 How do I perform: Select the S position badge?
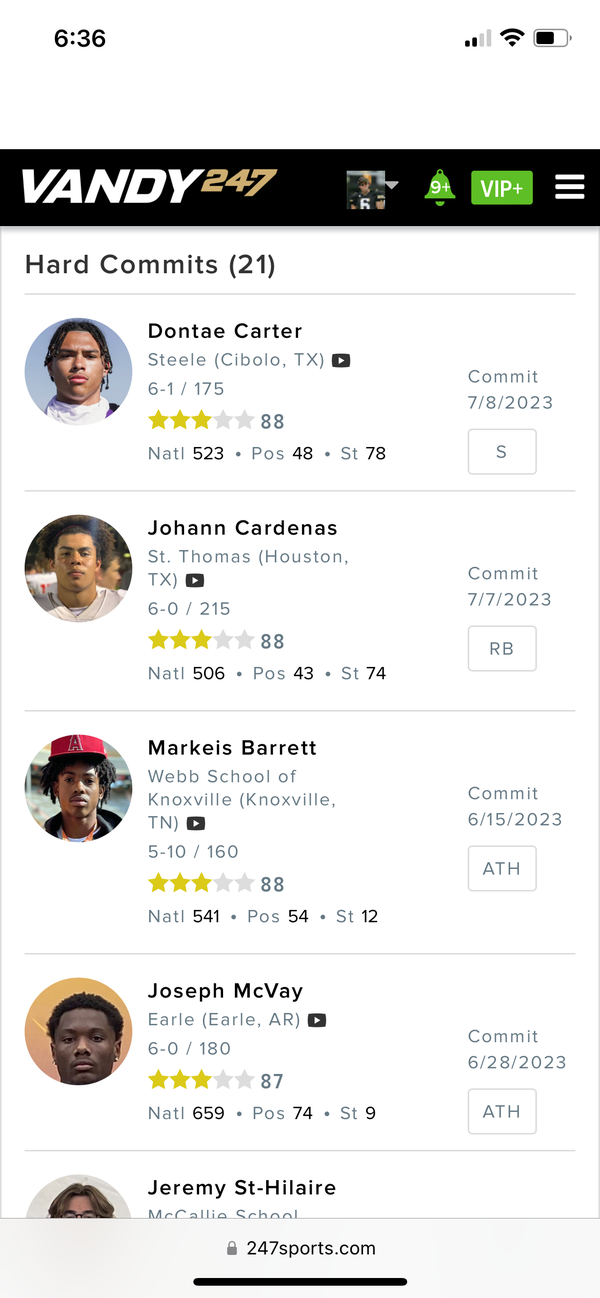click(502, 452)
